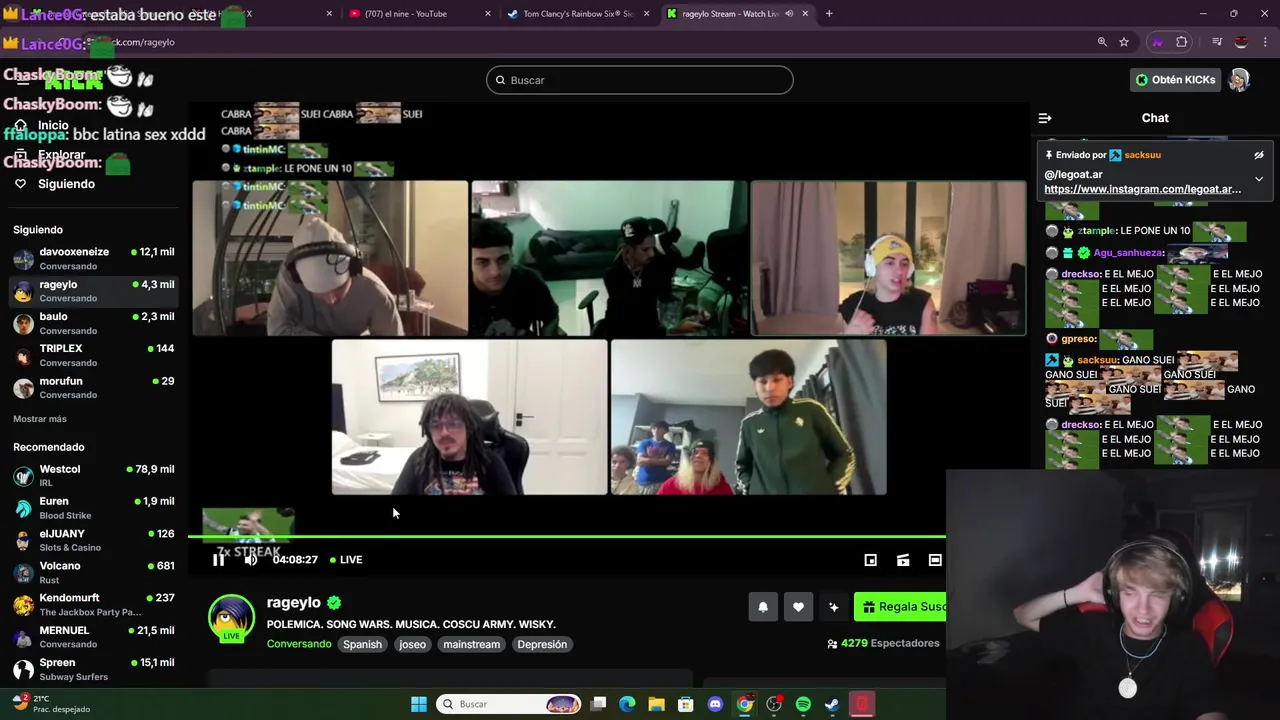Open TRIPLEX channel from following list
Screen dimensions: 1280x720
point(94,355)
